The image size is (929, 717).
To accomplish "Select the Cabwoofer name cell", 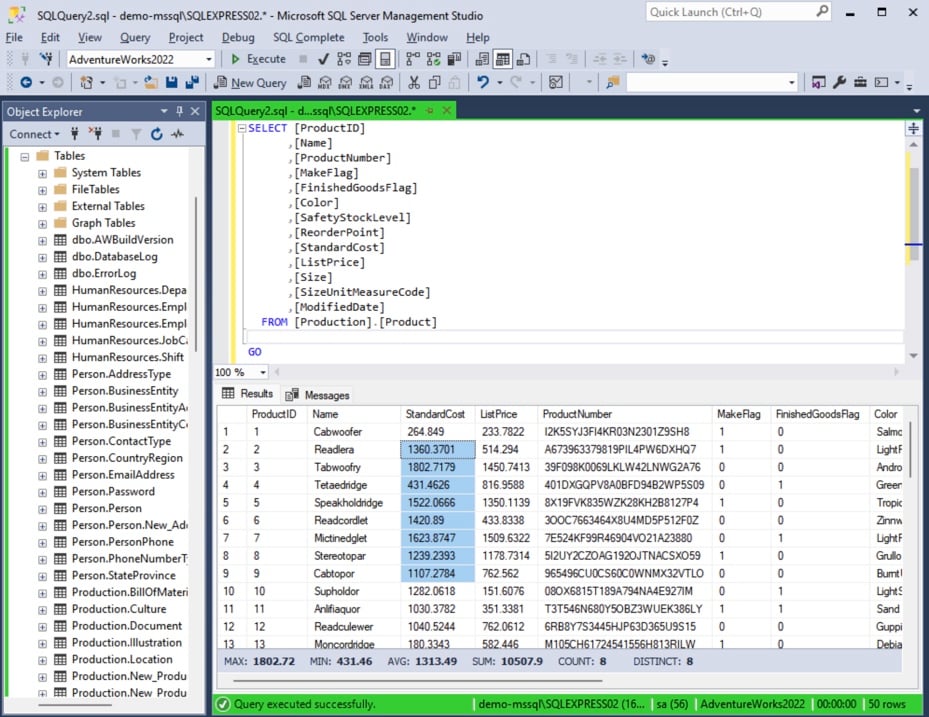I will 354,431.
